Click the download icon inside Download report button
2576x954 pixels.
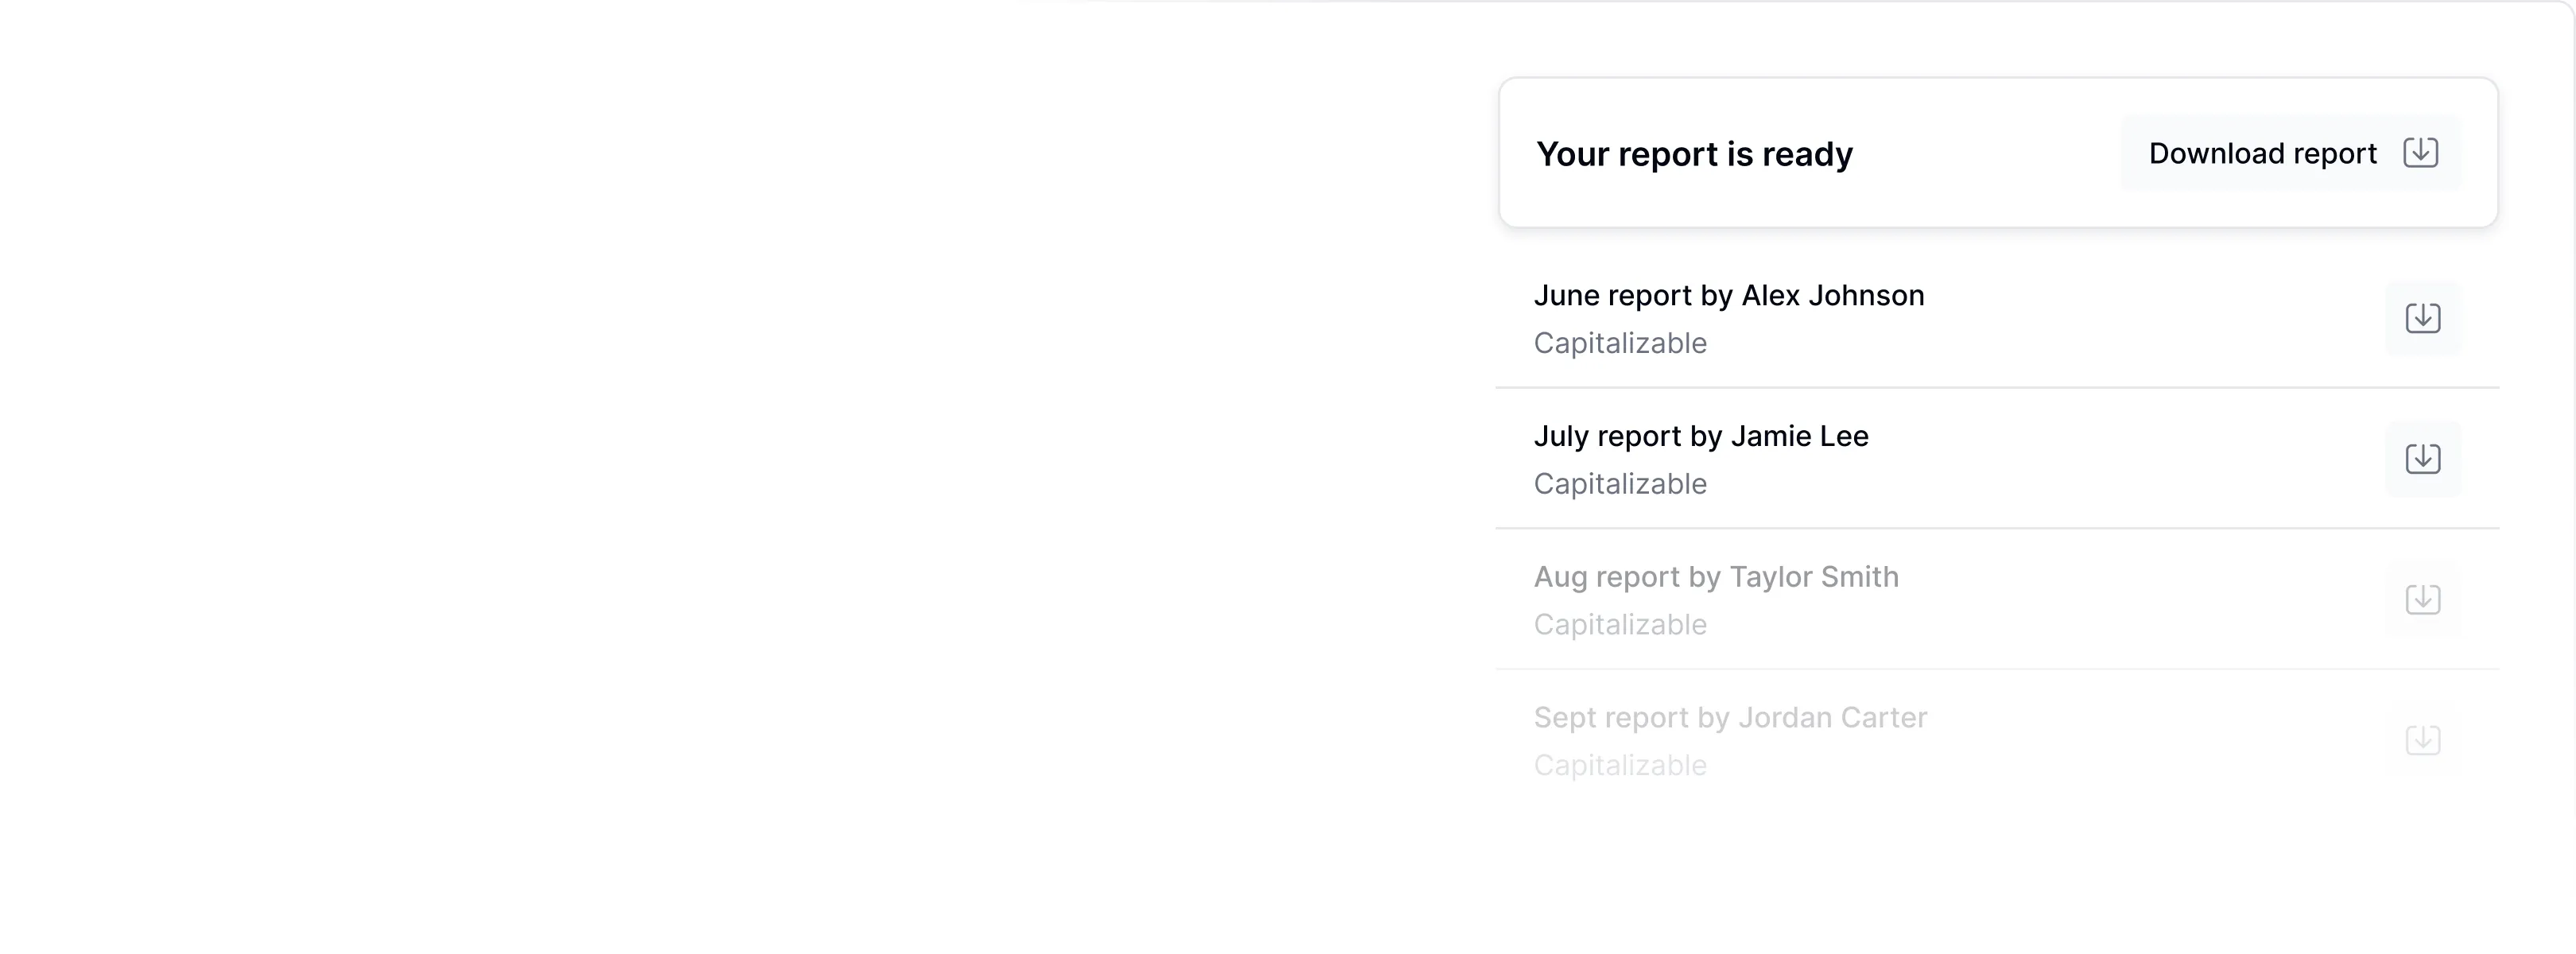click(2421, 153)
